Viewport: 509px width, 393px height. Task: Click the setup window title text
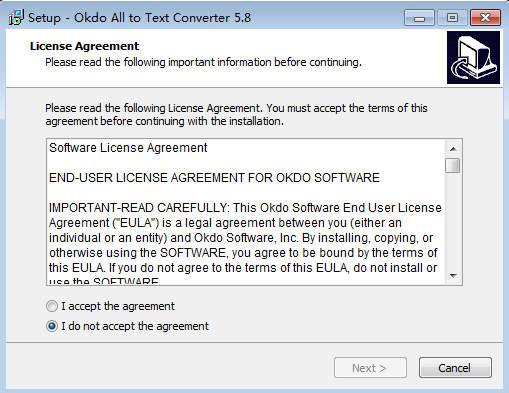pyautogui.click(x=139, y=18)
